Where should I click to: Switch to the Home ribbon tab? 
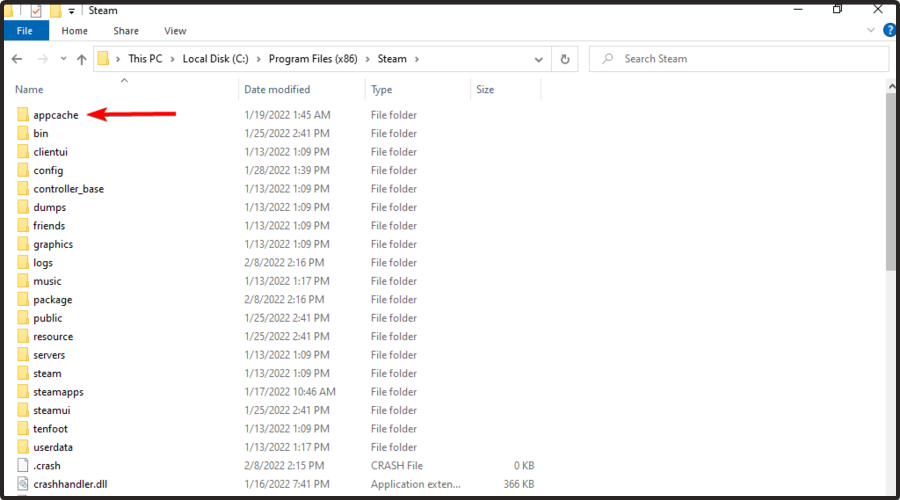[75, 31]
